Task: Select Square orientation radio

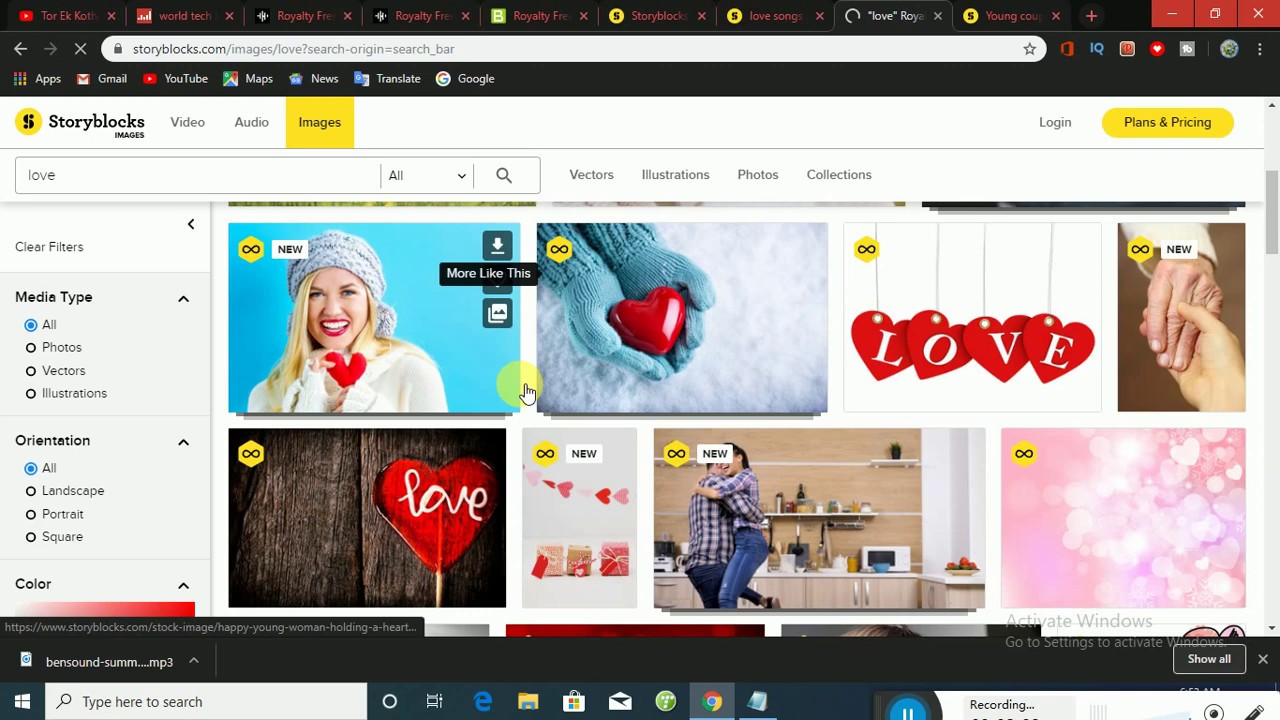Action: [31, 537]
